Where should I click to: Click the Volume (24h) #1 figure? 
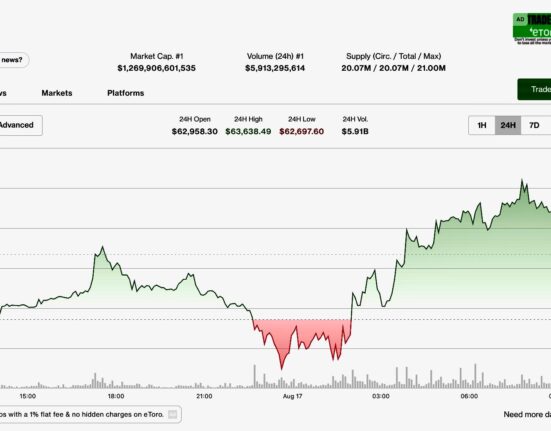coord(275,68)
